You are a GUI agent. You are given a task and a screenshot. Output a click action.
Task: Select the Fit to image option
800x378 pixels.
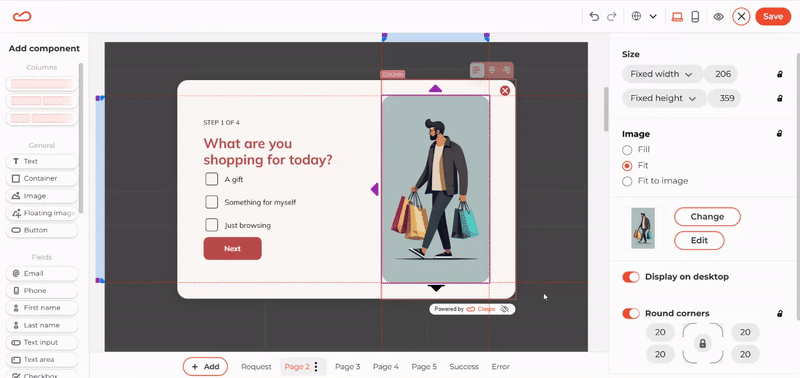[x=627, y=181]
